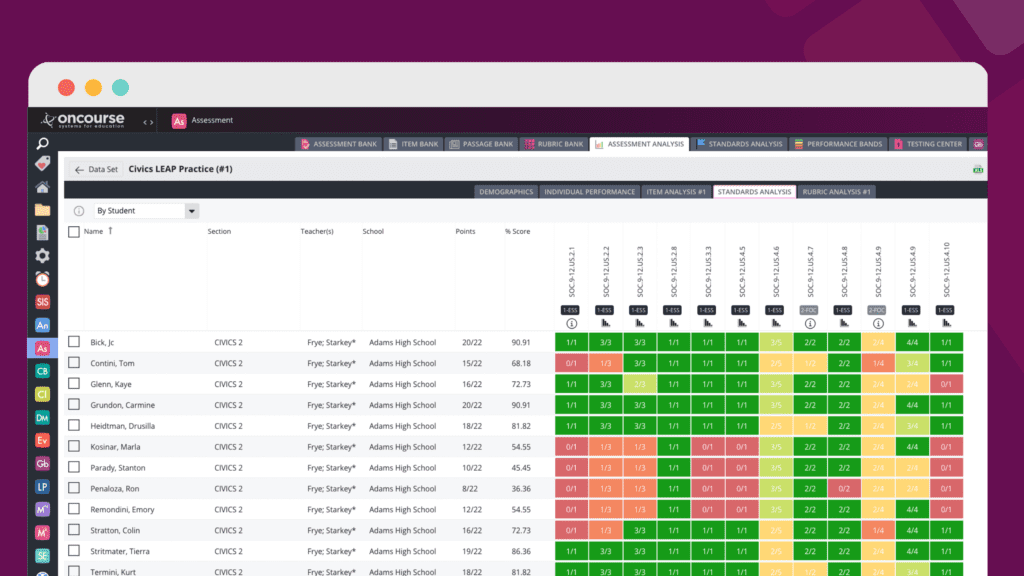This screenshot has height=576, width=1024.
Task: Open the Performance Bands tab
Action: coord(838,144)
